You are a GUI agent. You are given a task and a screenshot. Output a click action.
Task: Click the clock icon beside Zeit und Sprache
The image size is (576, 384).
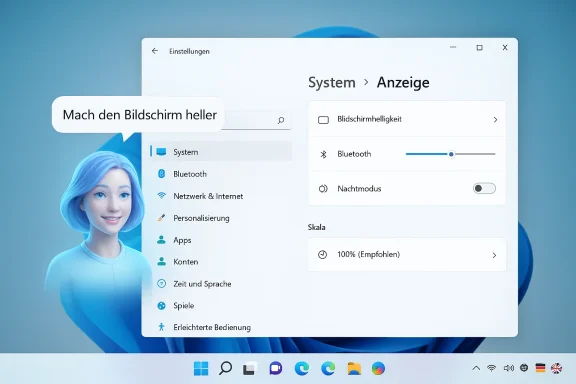click(161, 283)
